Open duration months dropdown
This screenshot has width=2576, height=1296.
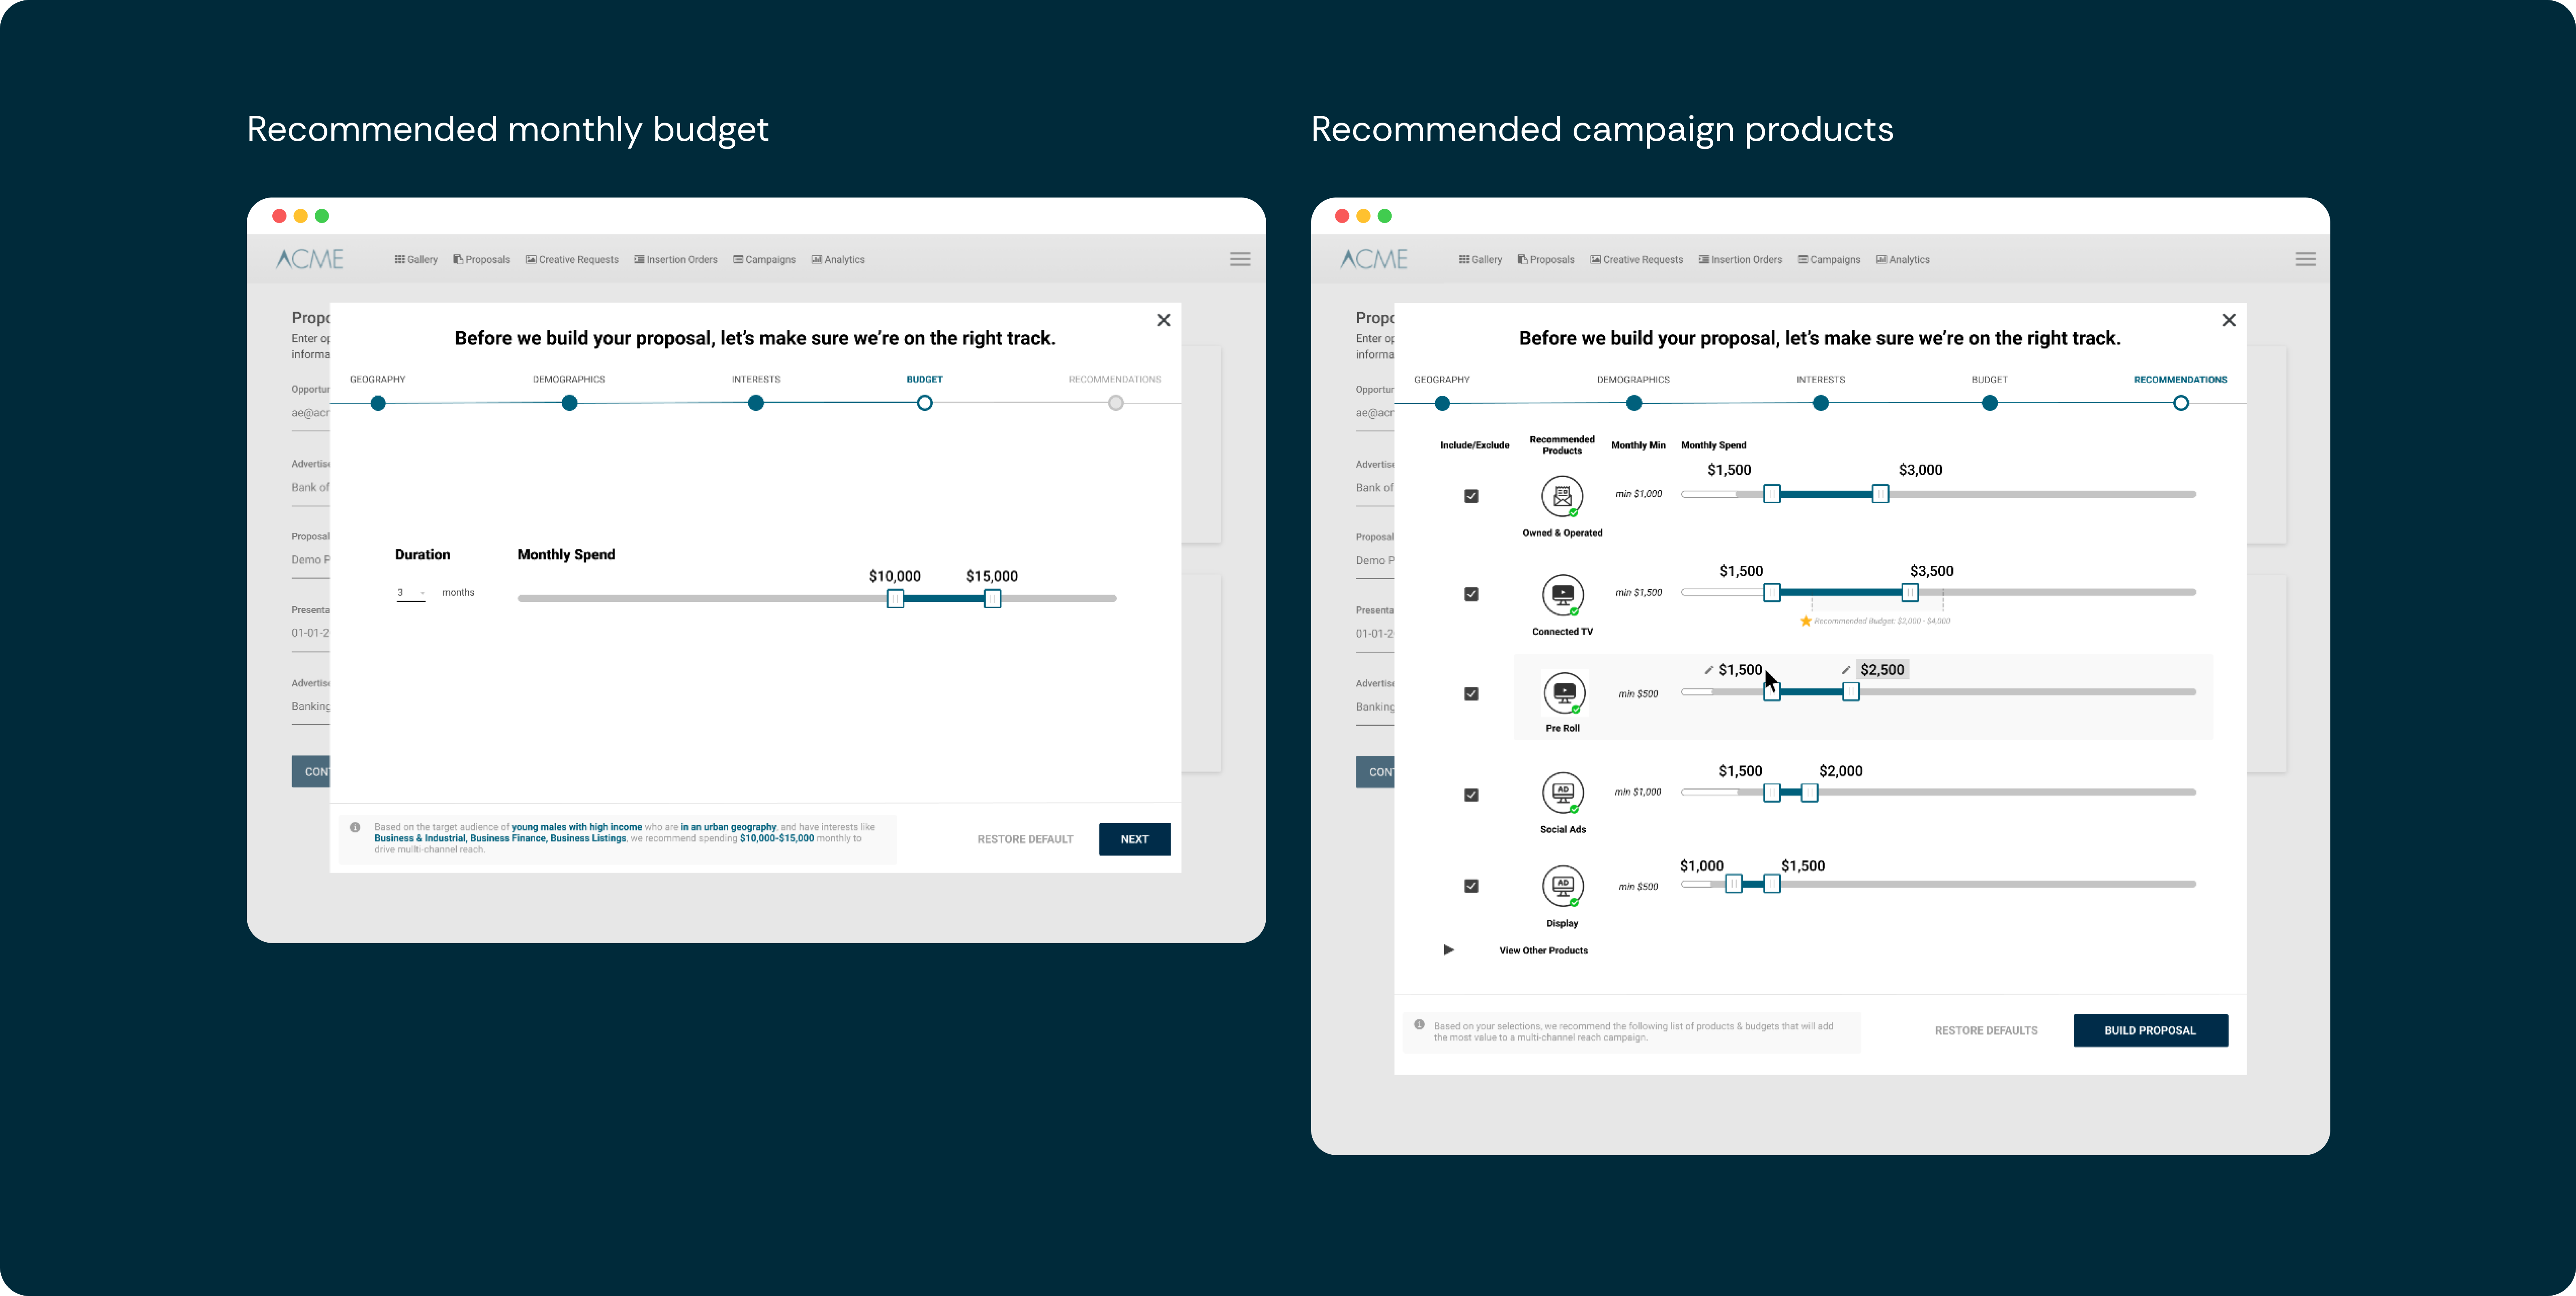click(x=411, y=593)
